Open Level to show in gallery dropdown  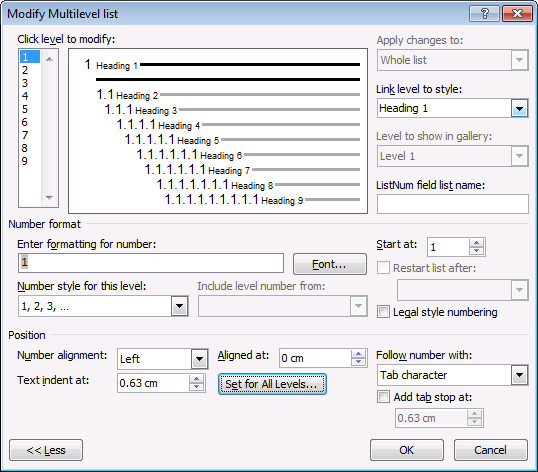[x=519, y=156]
